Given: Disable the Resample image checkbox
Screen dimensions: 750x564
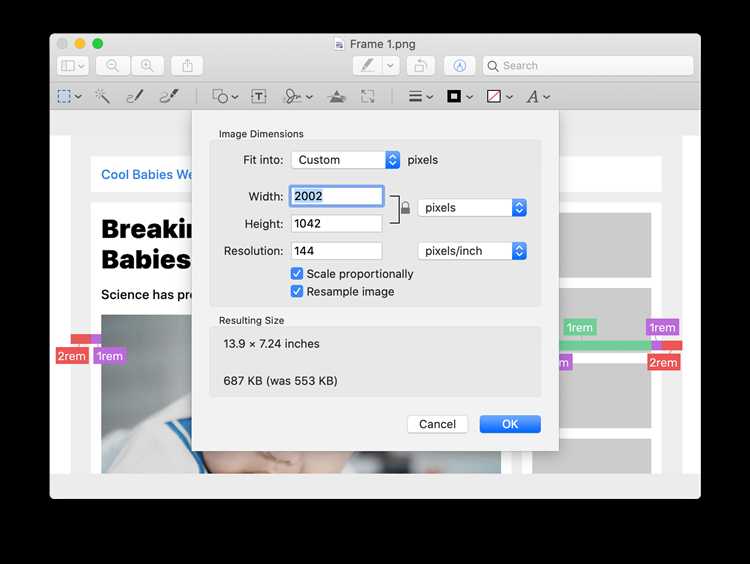Looking at the screenshot, I should tap(297, 291).
